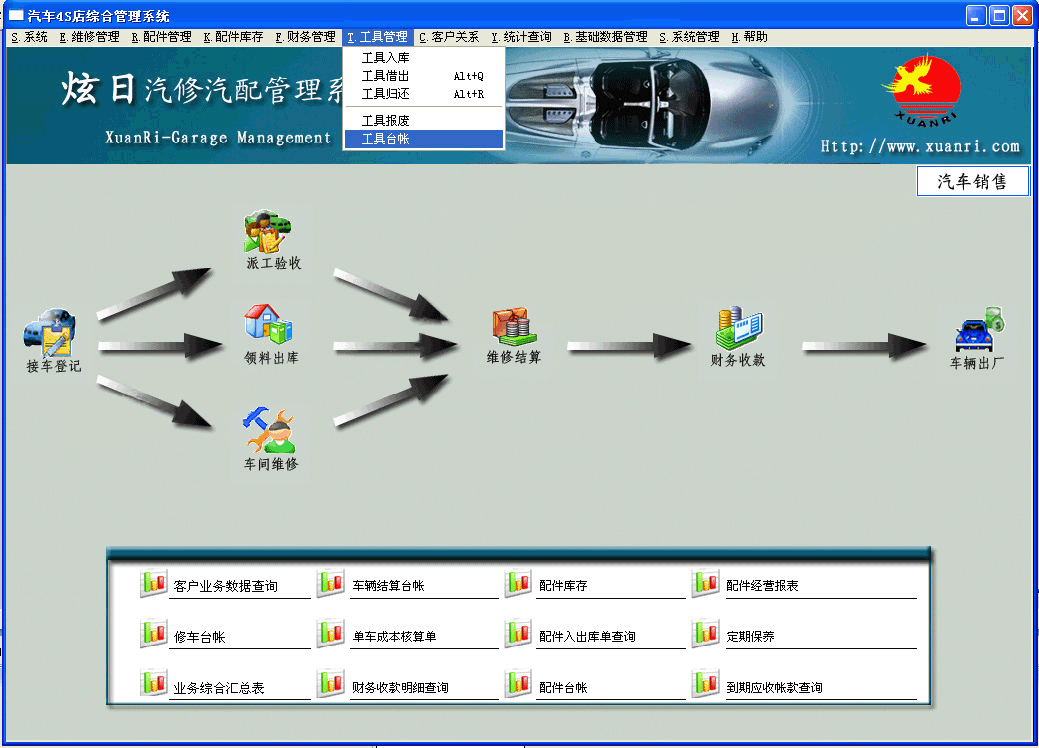
Task: Open the 车辆结算台帐 report link
Action: pyautogui.click(x=388, y=586)
